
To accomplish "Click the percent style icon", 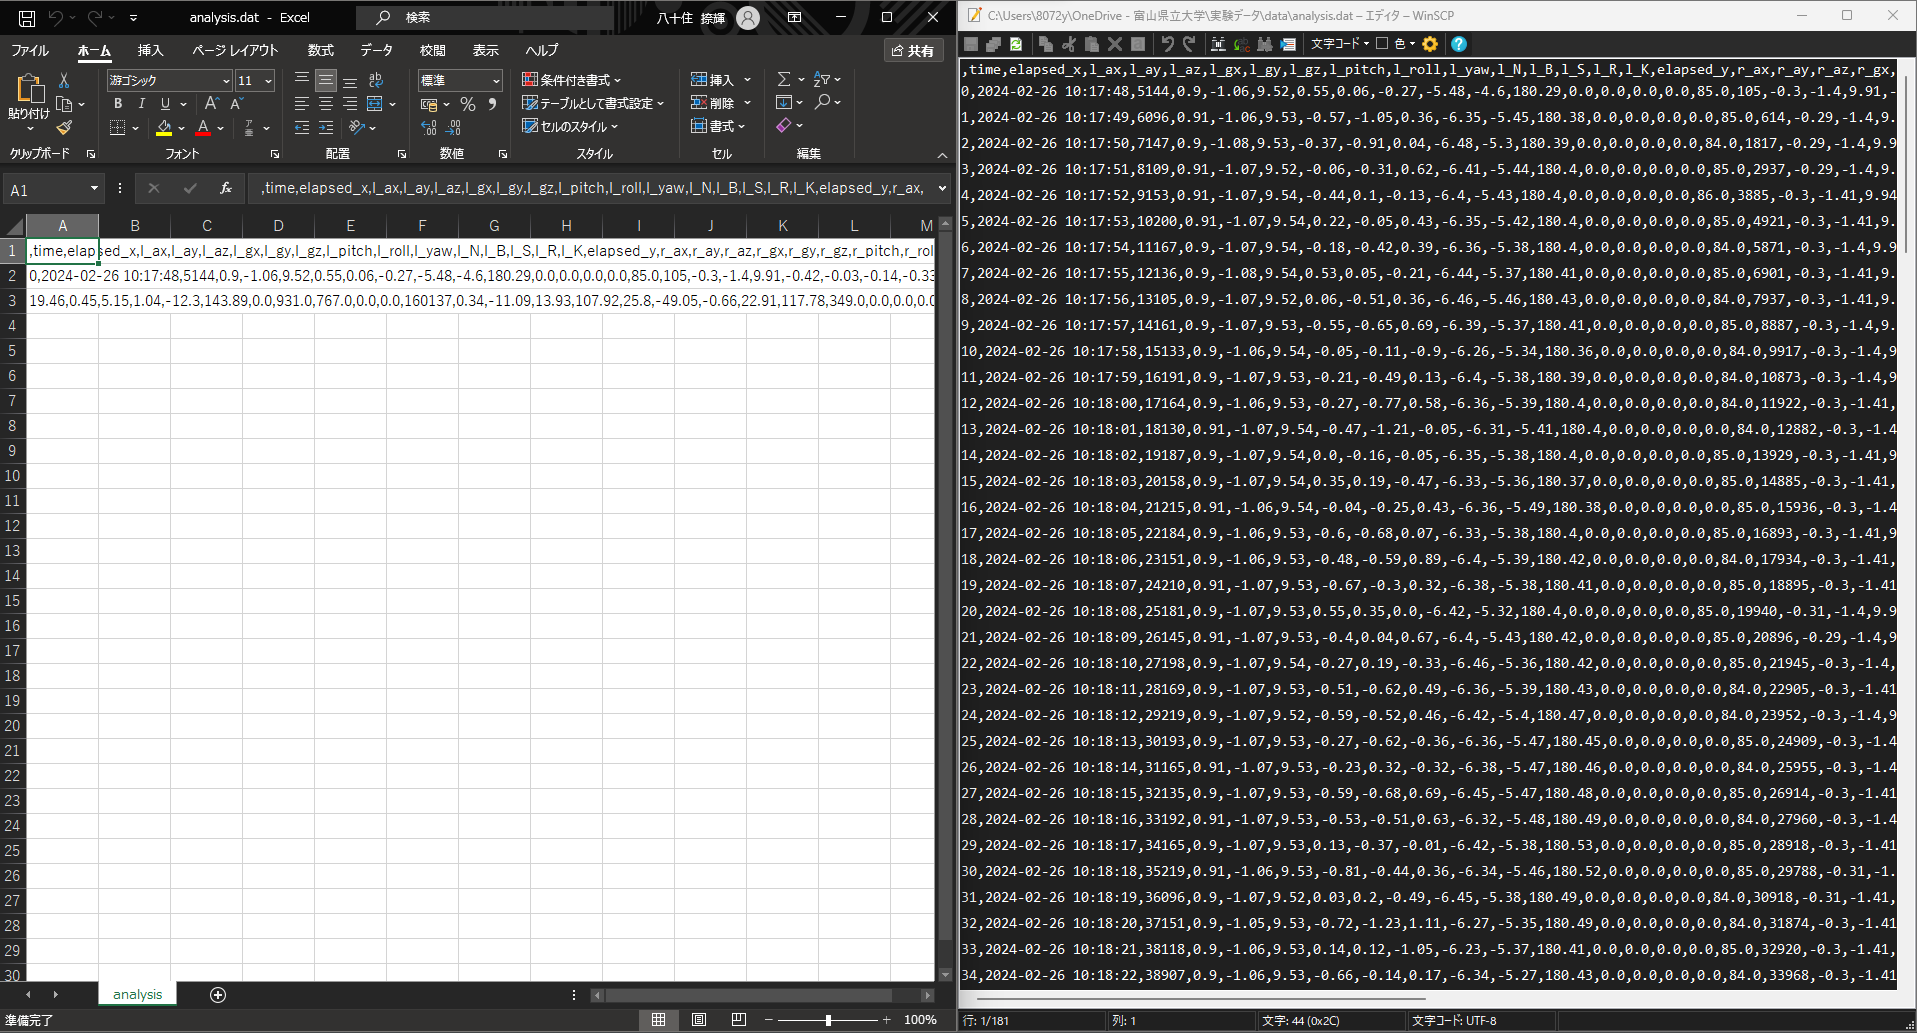I will tap(467, 104).
